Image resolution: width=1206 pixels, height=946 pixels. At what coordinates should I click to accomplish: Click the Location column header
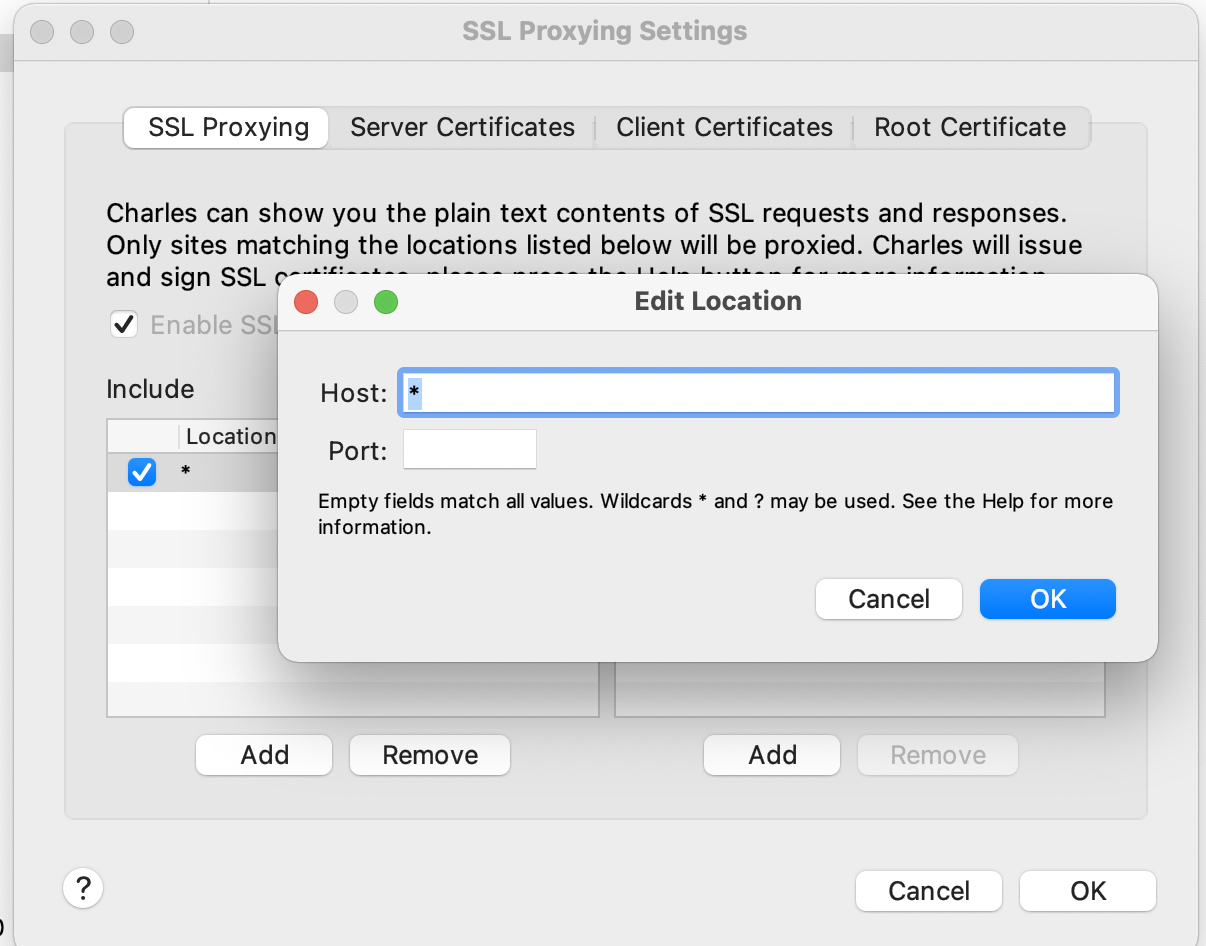[x=229, y=437]
